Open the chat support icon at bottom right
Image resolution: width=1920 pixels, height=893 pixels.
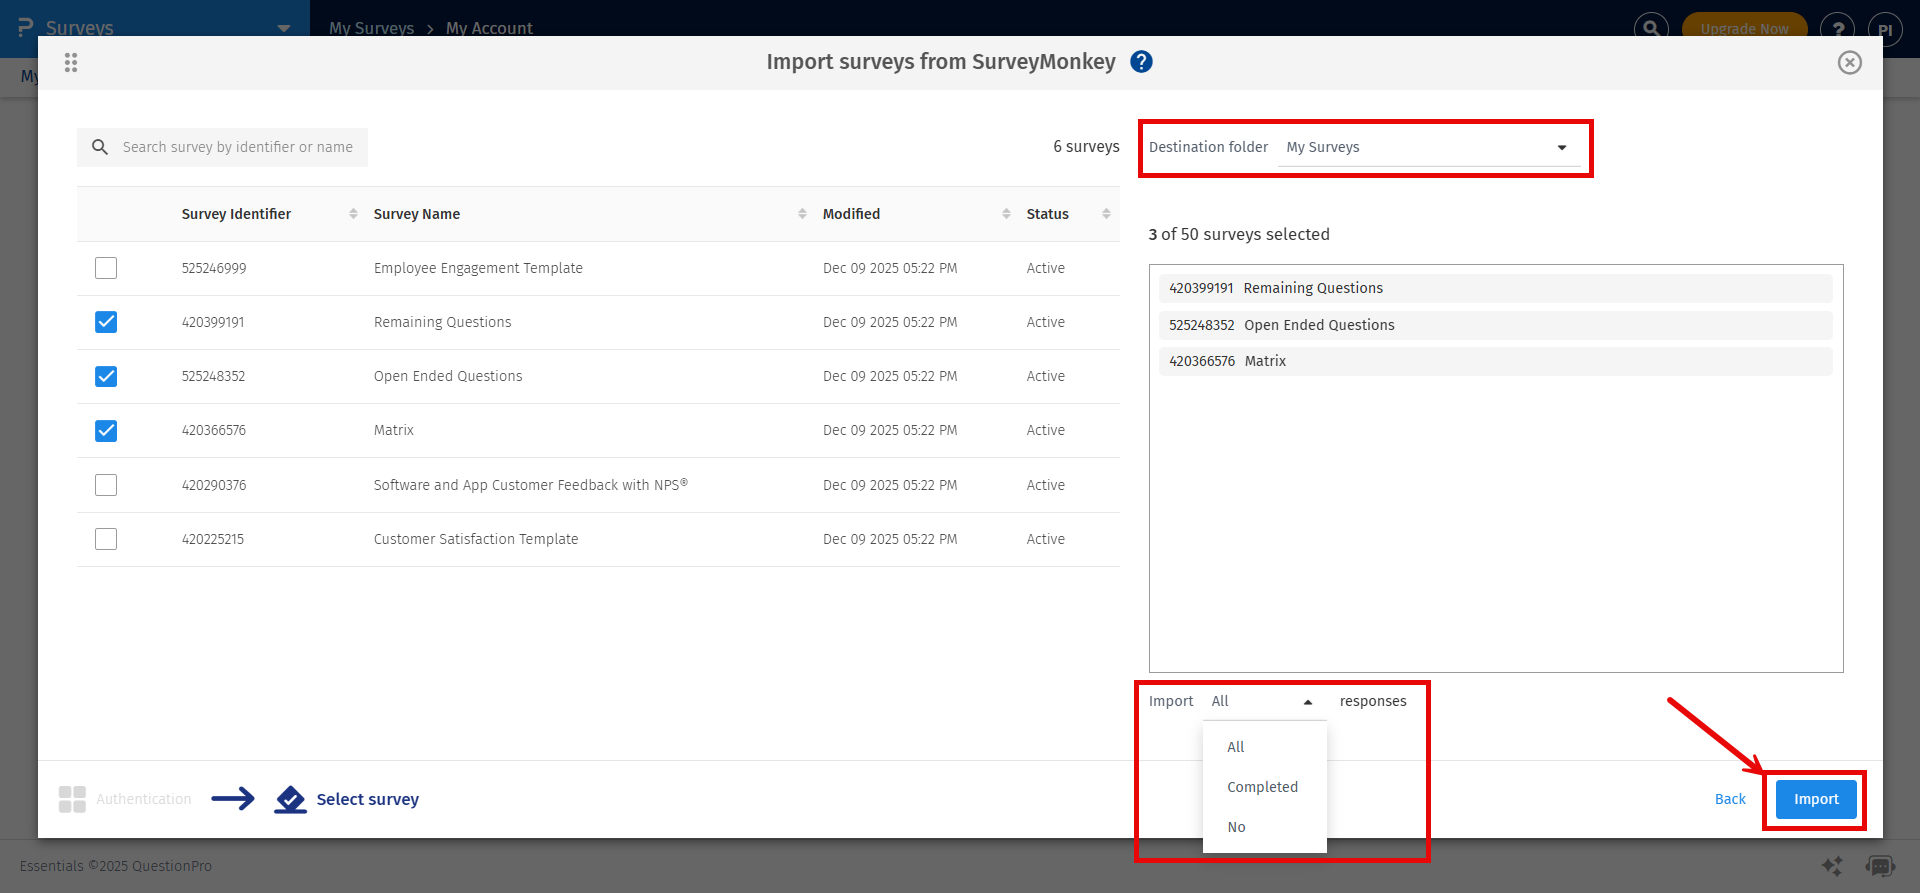coord(1880,866)
